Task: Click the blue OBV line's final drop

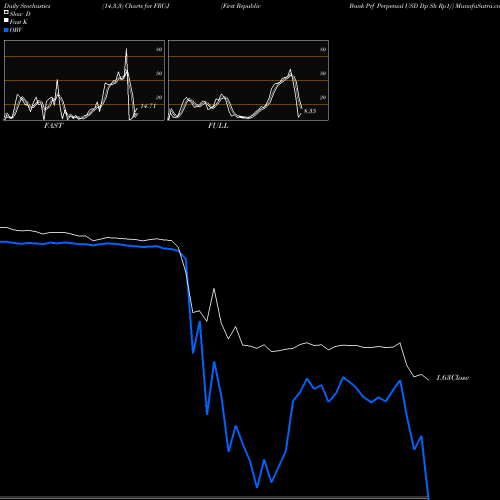Action: [425, 467]
